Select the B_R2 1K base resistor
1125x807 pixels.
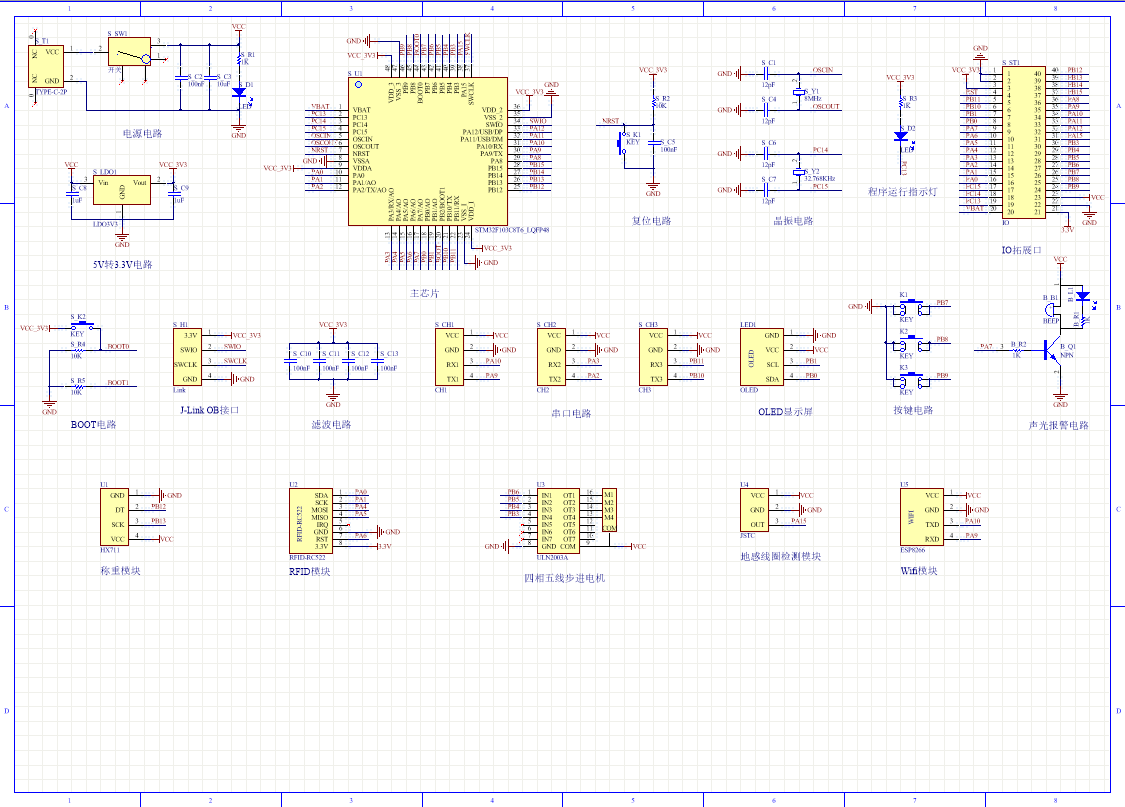[x=1017, y=350]
